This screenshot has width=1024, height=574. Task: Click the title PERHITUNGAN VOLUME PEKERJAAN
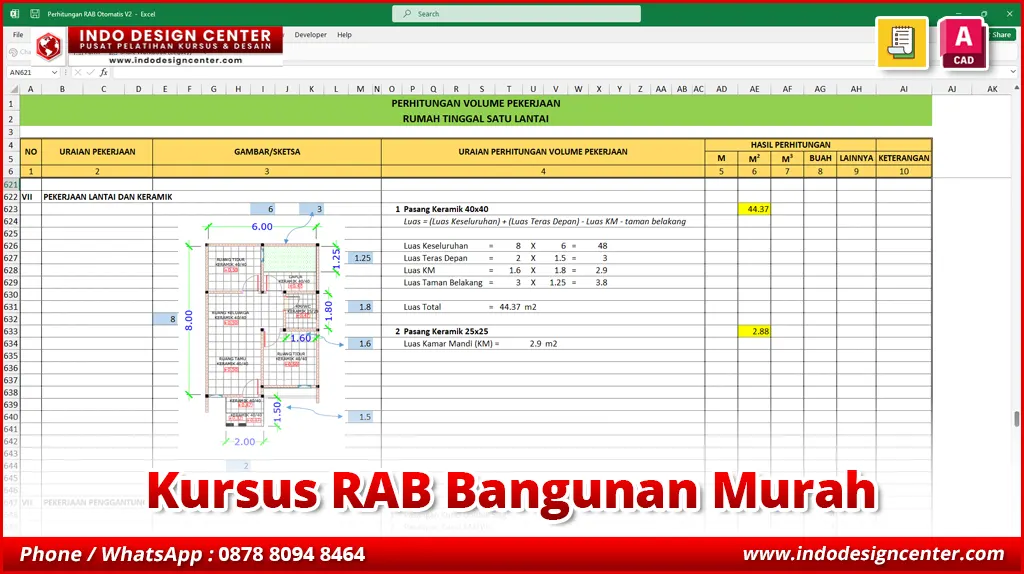(x=475, y=103)
